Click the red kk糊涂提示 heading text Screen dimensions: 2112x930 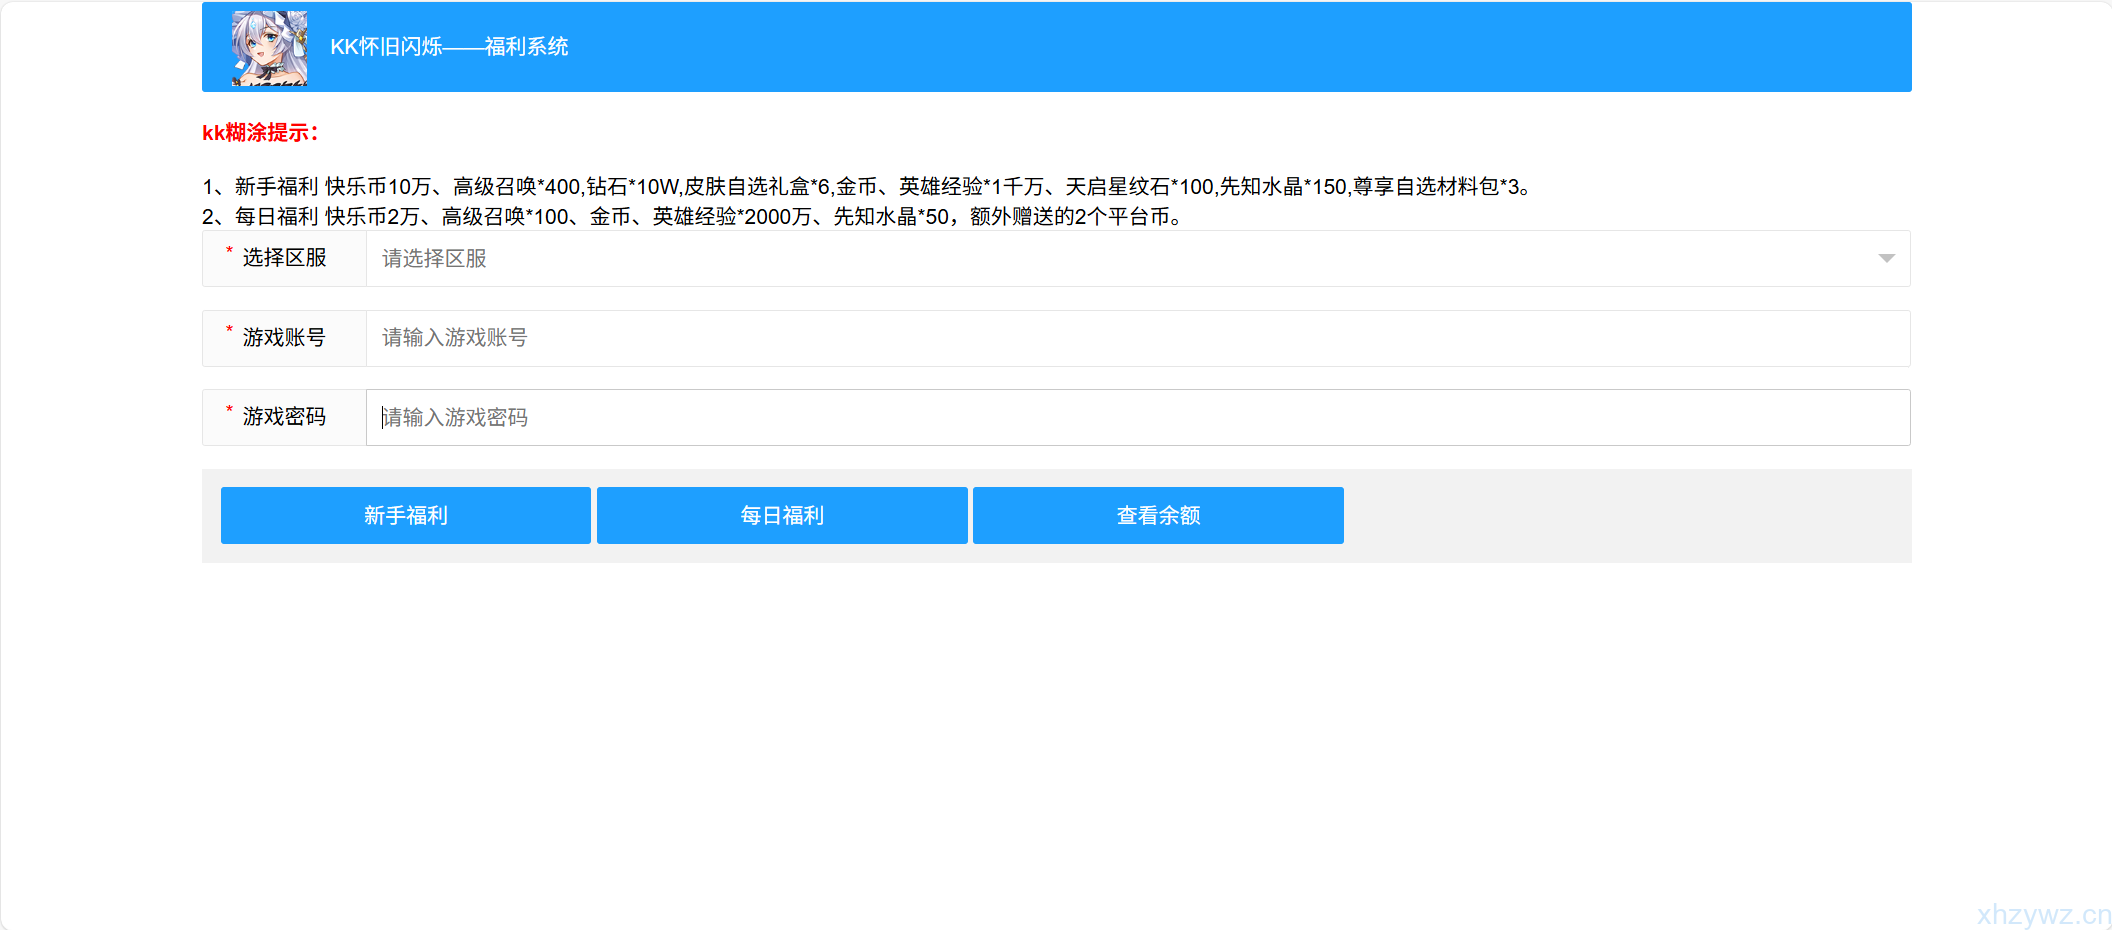click(x=259, y=131)
